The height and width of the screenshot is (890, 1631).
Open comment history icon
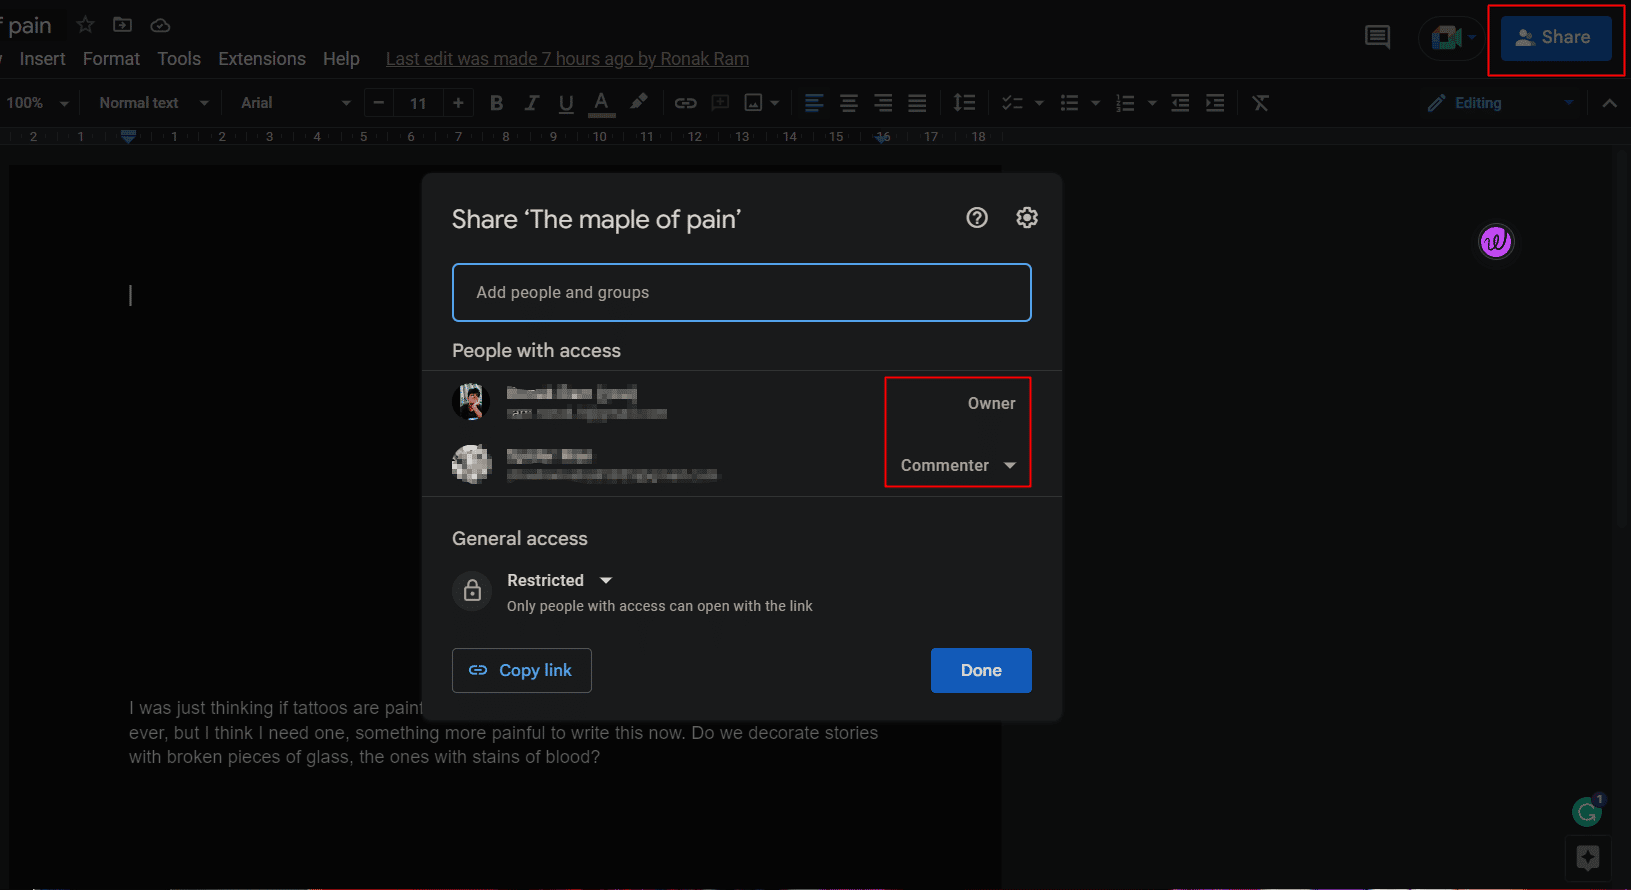click(1377, 38)
